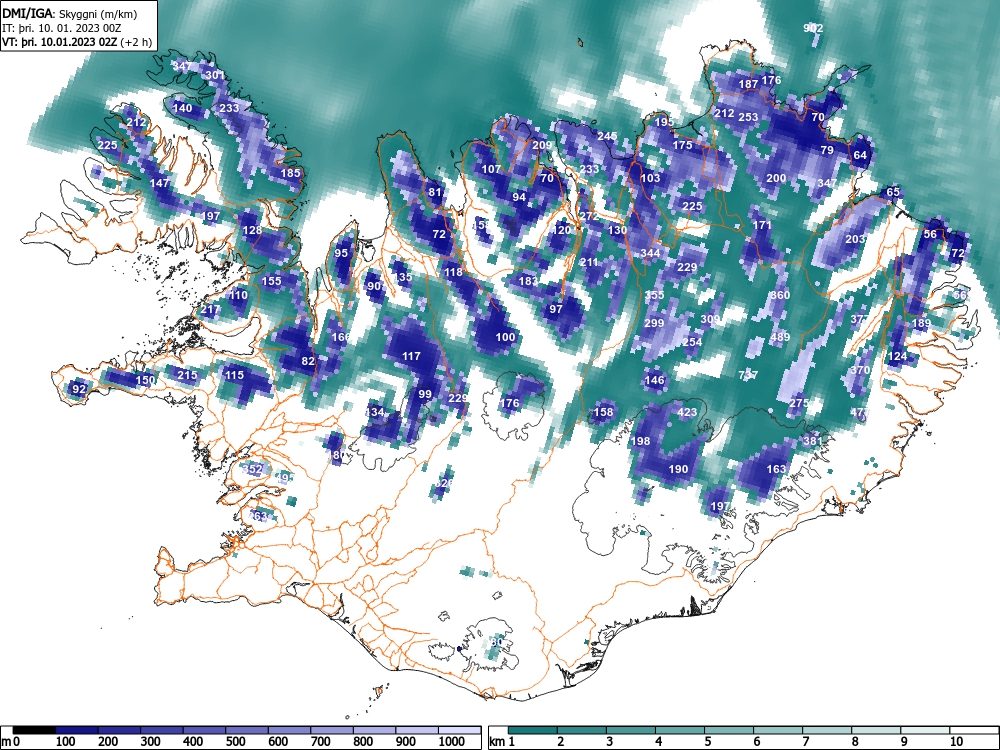Click visibility value 195 on the map
This screenshot has width=1000, height=750.
coord(664,122)
